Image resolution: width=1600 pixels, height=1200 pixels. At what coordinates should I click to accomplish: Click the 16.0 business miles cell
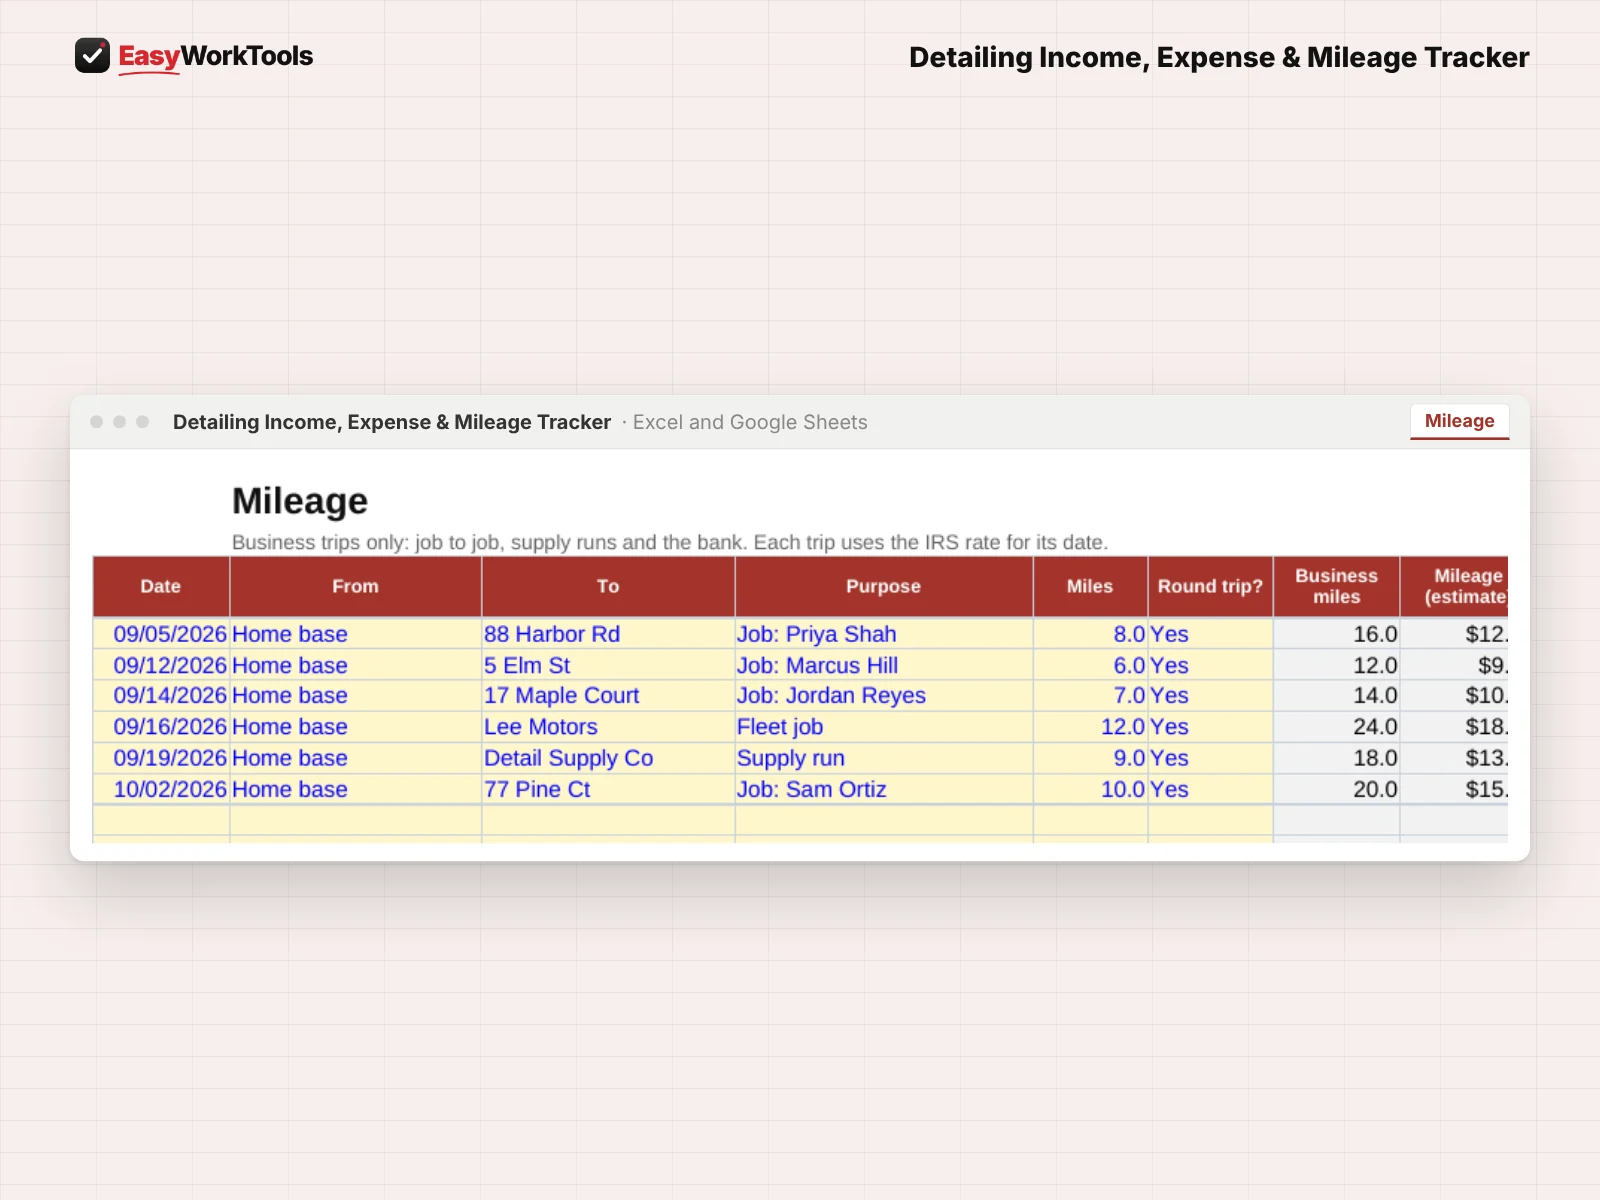[1336, 634]
